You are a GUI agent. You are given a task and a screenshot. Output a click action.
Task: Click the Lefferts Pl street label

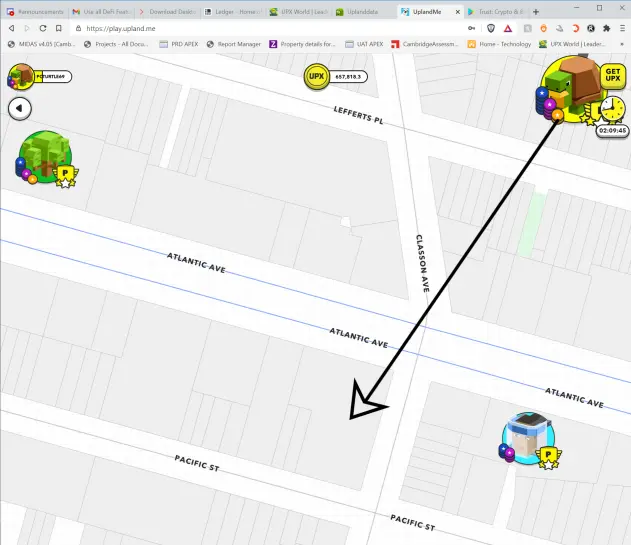pos(358,115)
